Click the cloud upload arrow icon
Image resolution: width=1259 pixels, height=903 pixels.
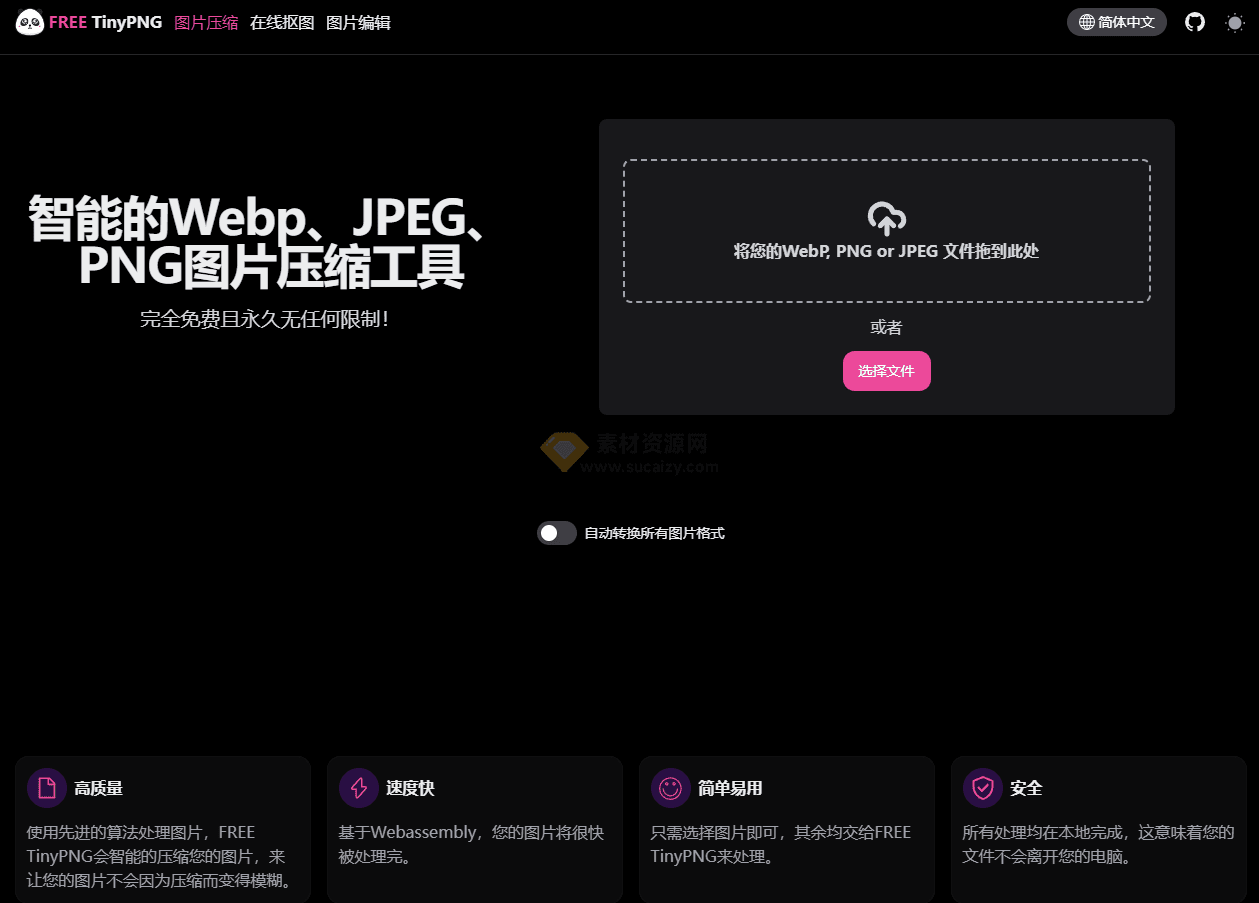pos(886,218)
